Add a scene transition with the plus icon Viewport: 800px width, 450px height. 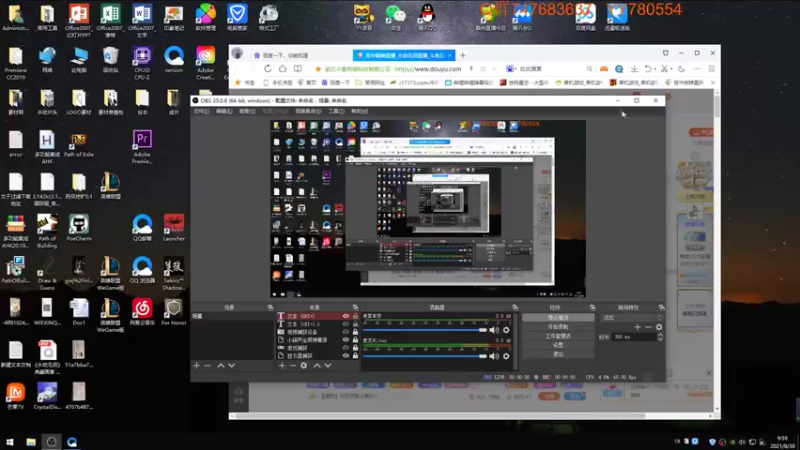click(637, 327)
